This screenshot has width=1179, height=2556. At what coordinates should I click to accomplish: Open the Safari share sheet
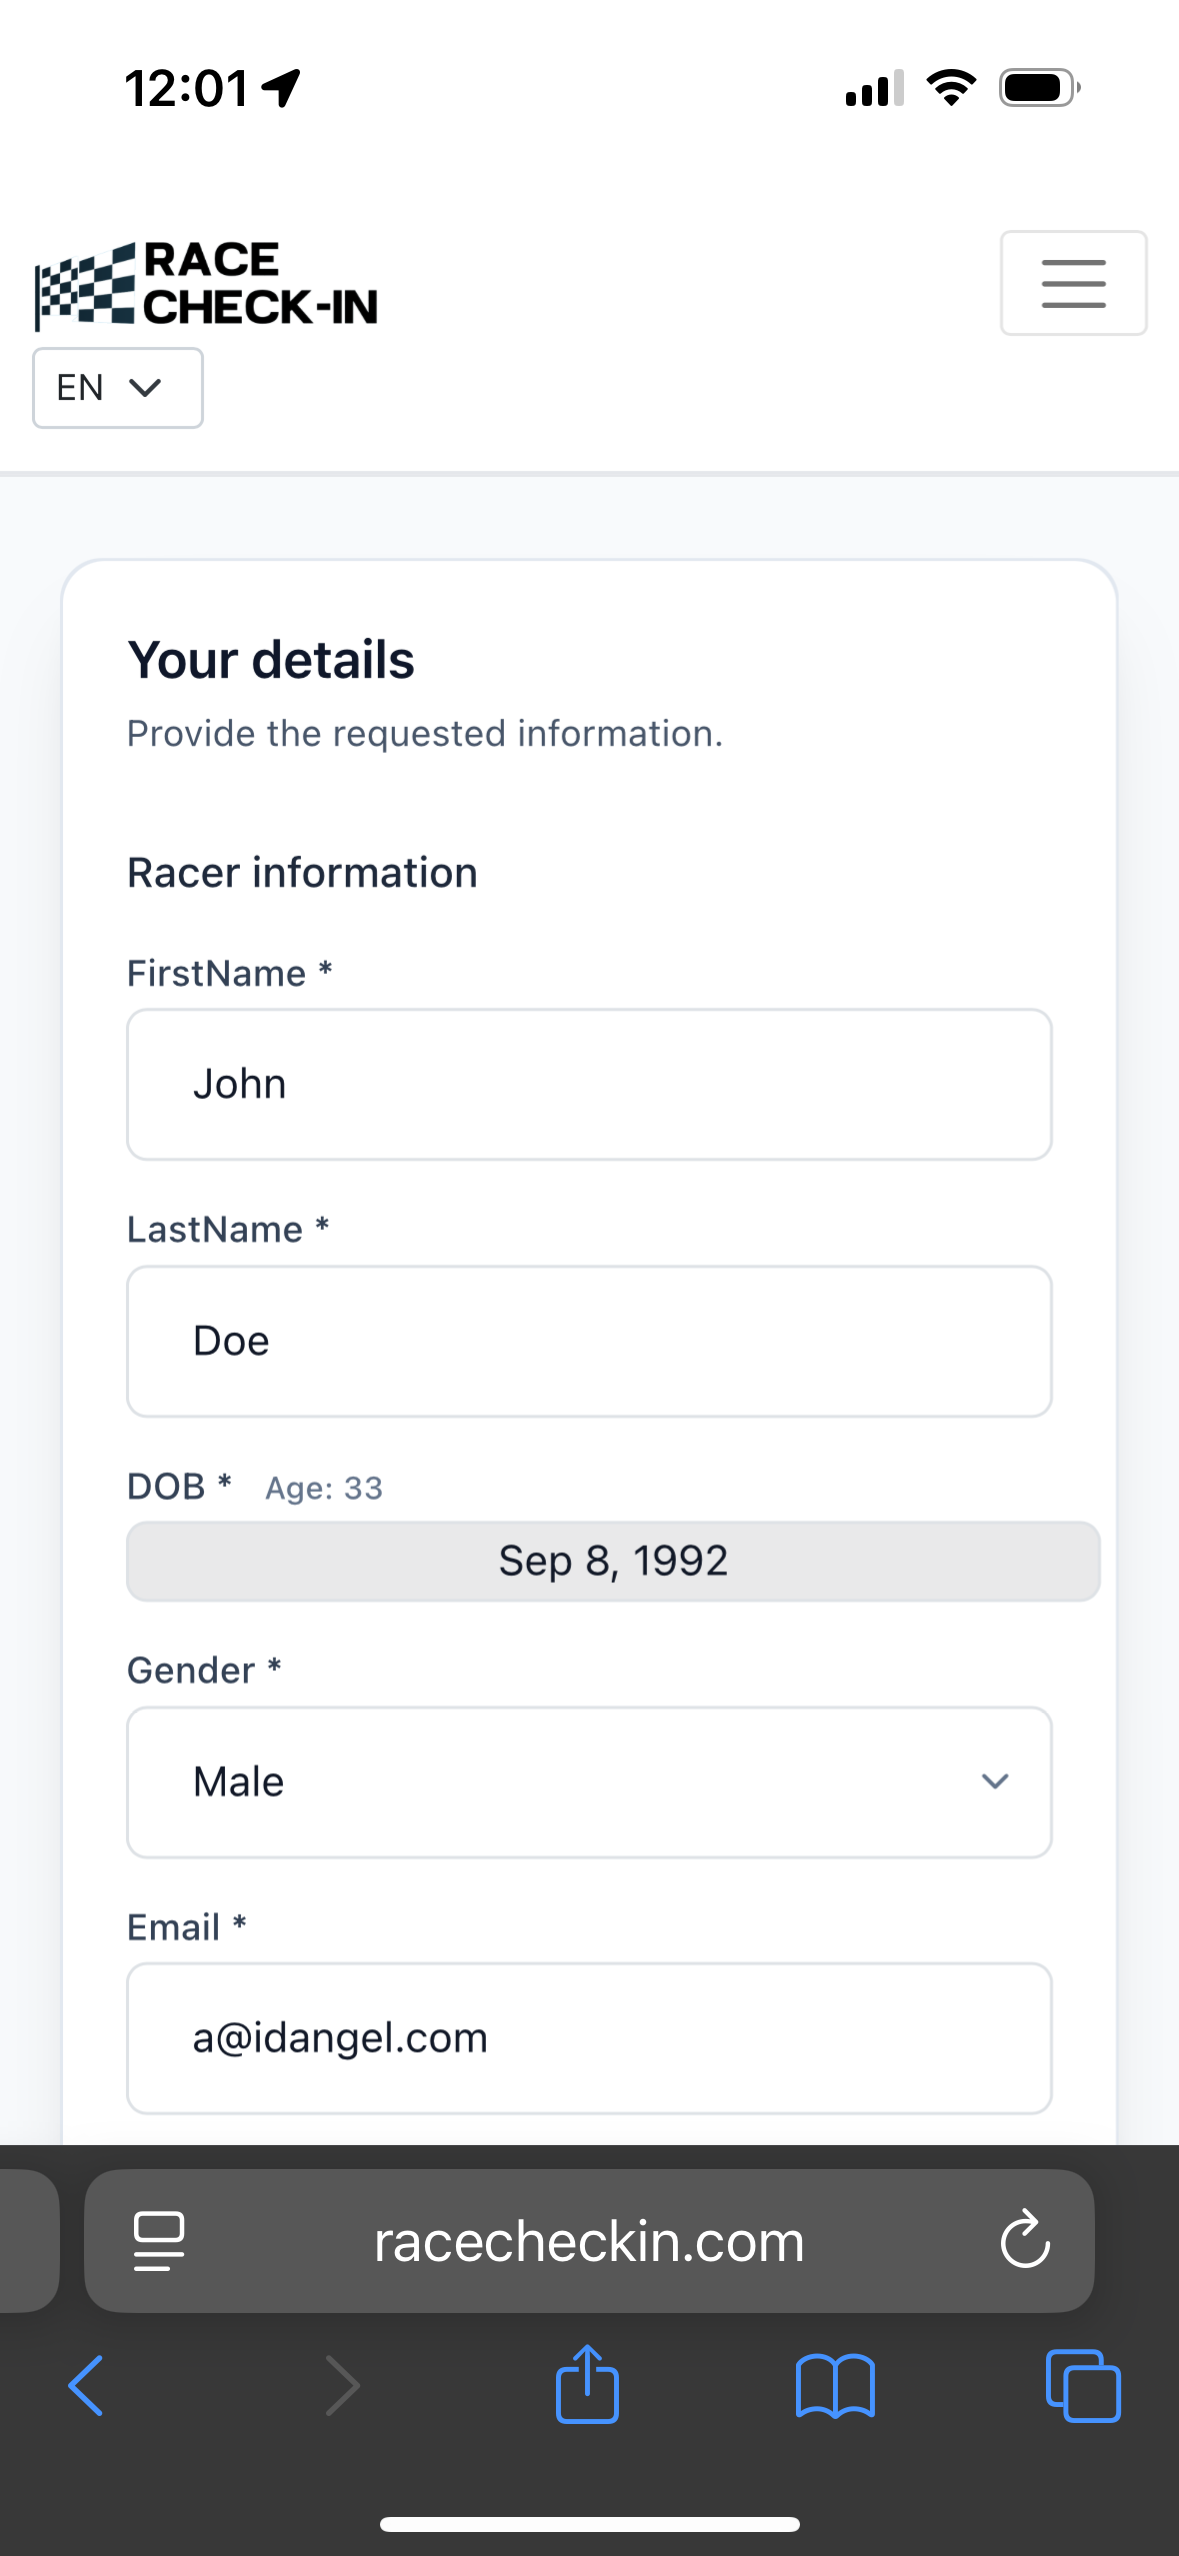click(587, 2385)
